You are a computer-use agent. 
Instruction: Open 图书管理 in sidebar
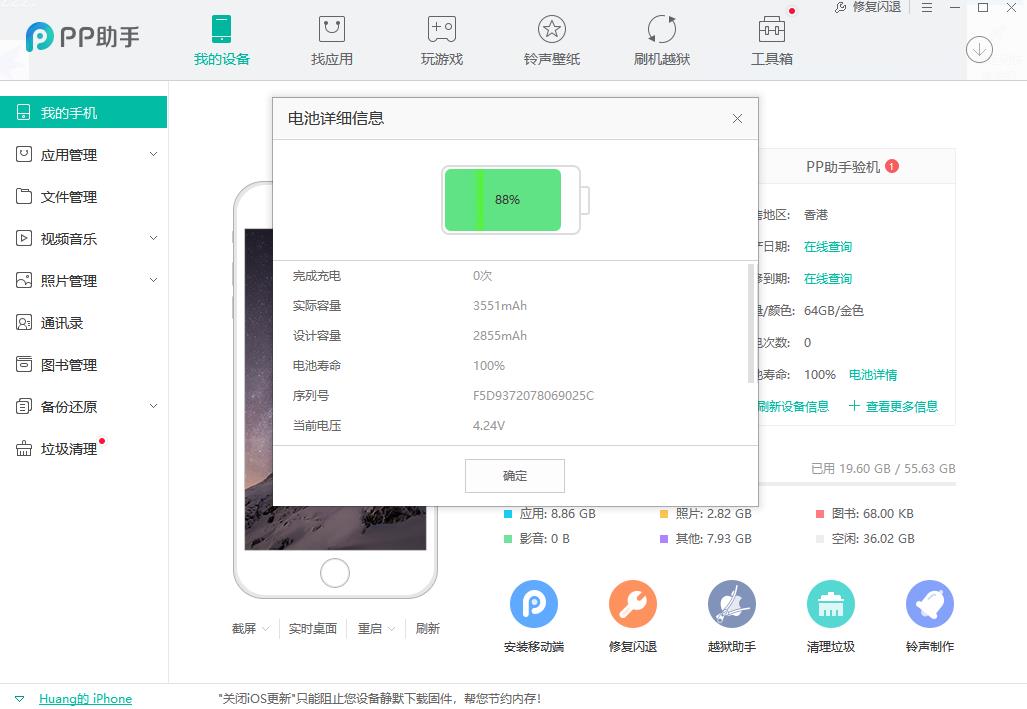point(69,364)
